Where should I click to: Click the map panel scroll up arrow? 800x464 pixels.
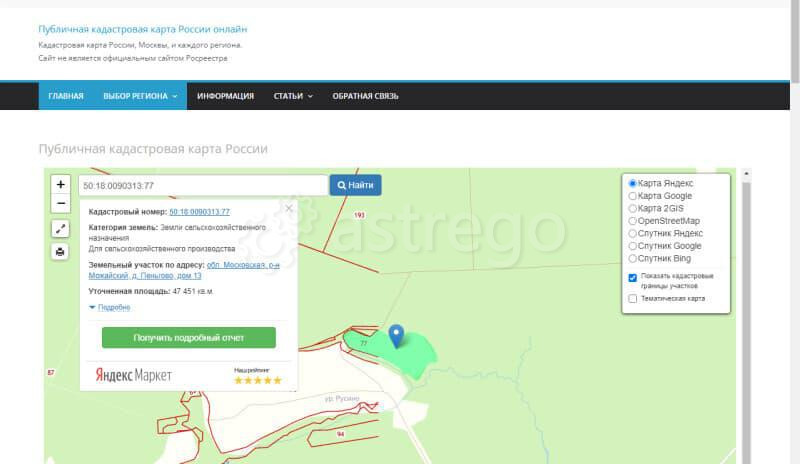[746, 174]
